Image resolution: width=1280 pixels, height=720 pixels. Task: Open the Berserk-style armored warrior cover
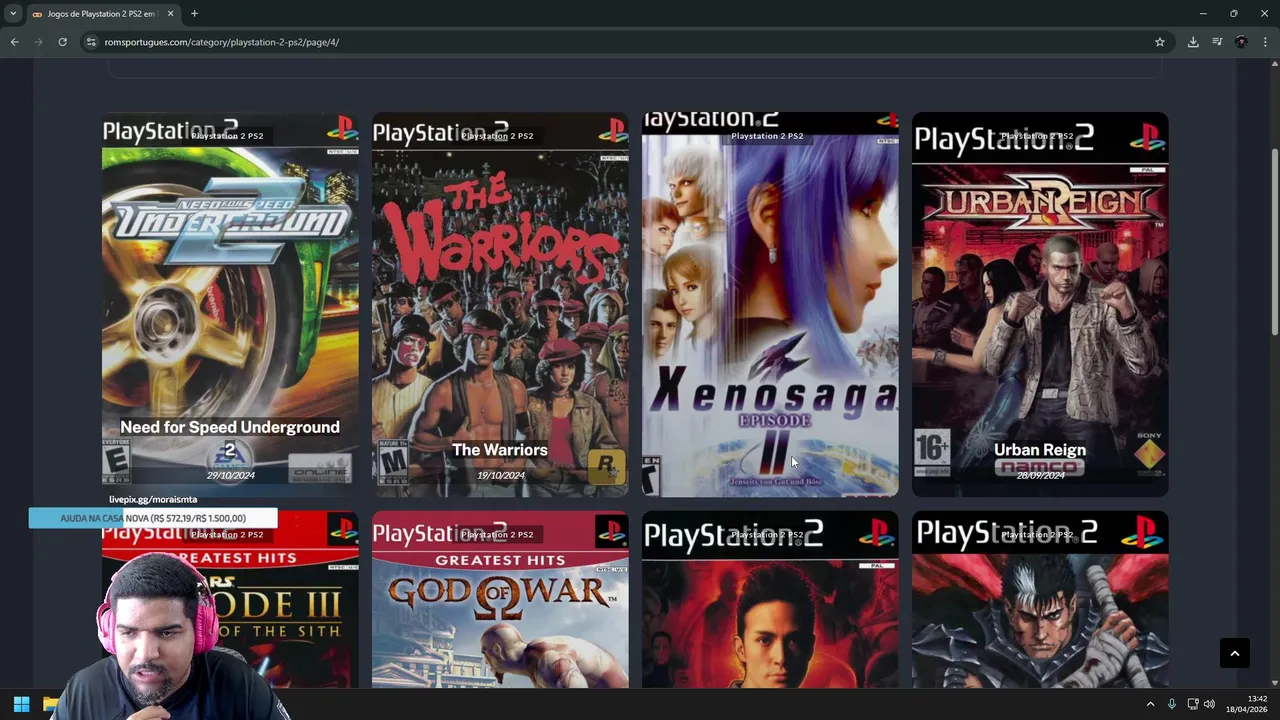click(x=1040, y=600)
